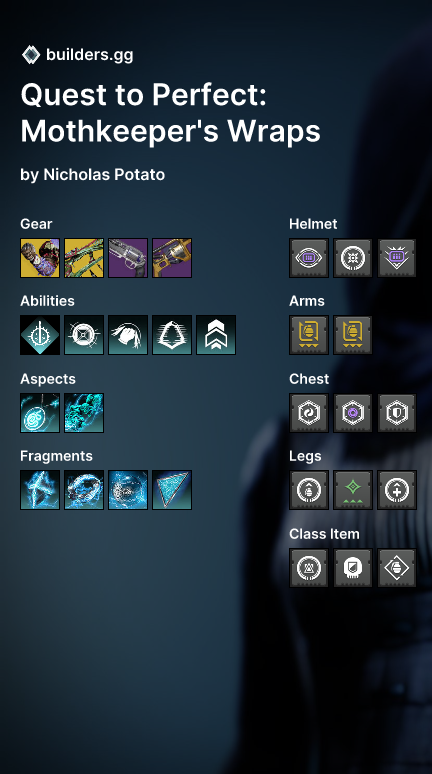Click the diamond-shaped super ability icon
This screenshot has width=432, height=774.
tap(40, 335)
